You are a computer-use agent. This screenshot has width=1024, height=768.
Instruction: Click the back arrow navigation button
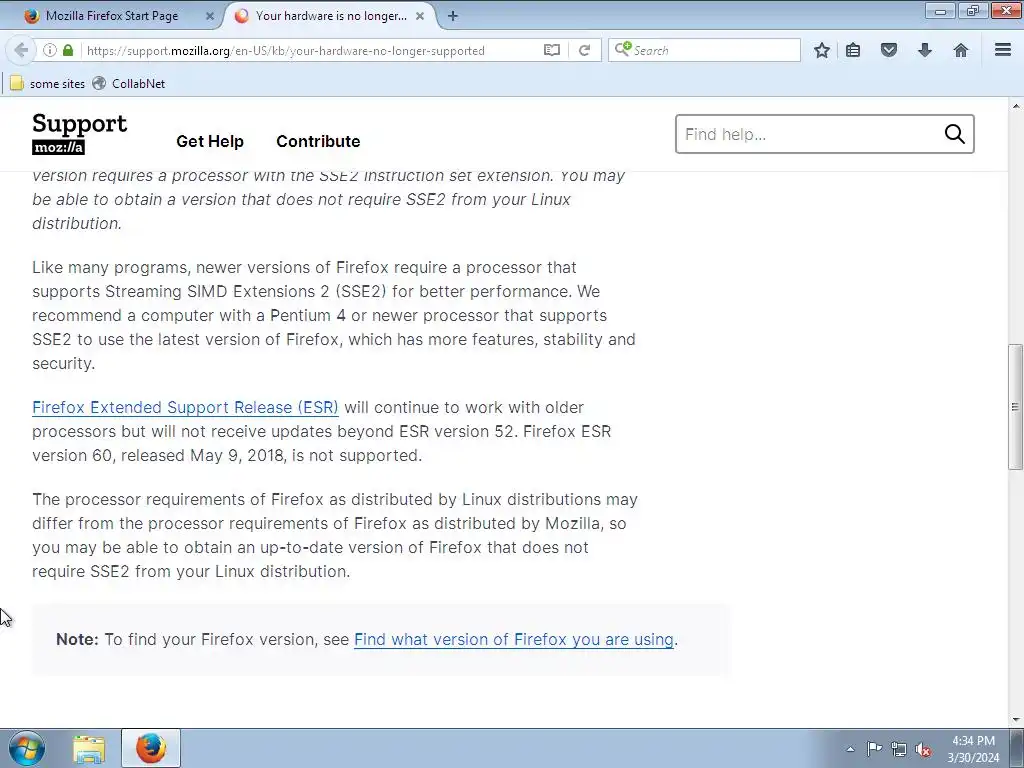[21, 50]
